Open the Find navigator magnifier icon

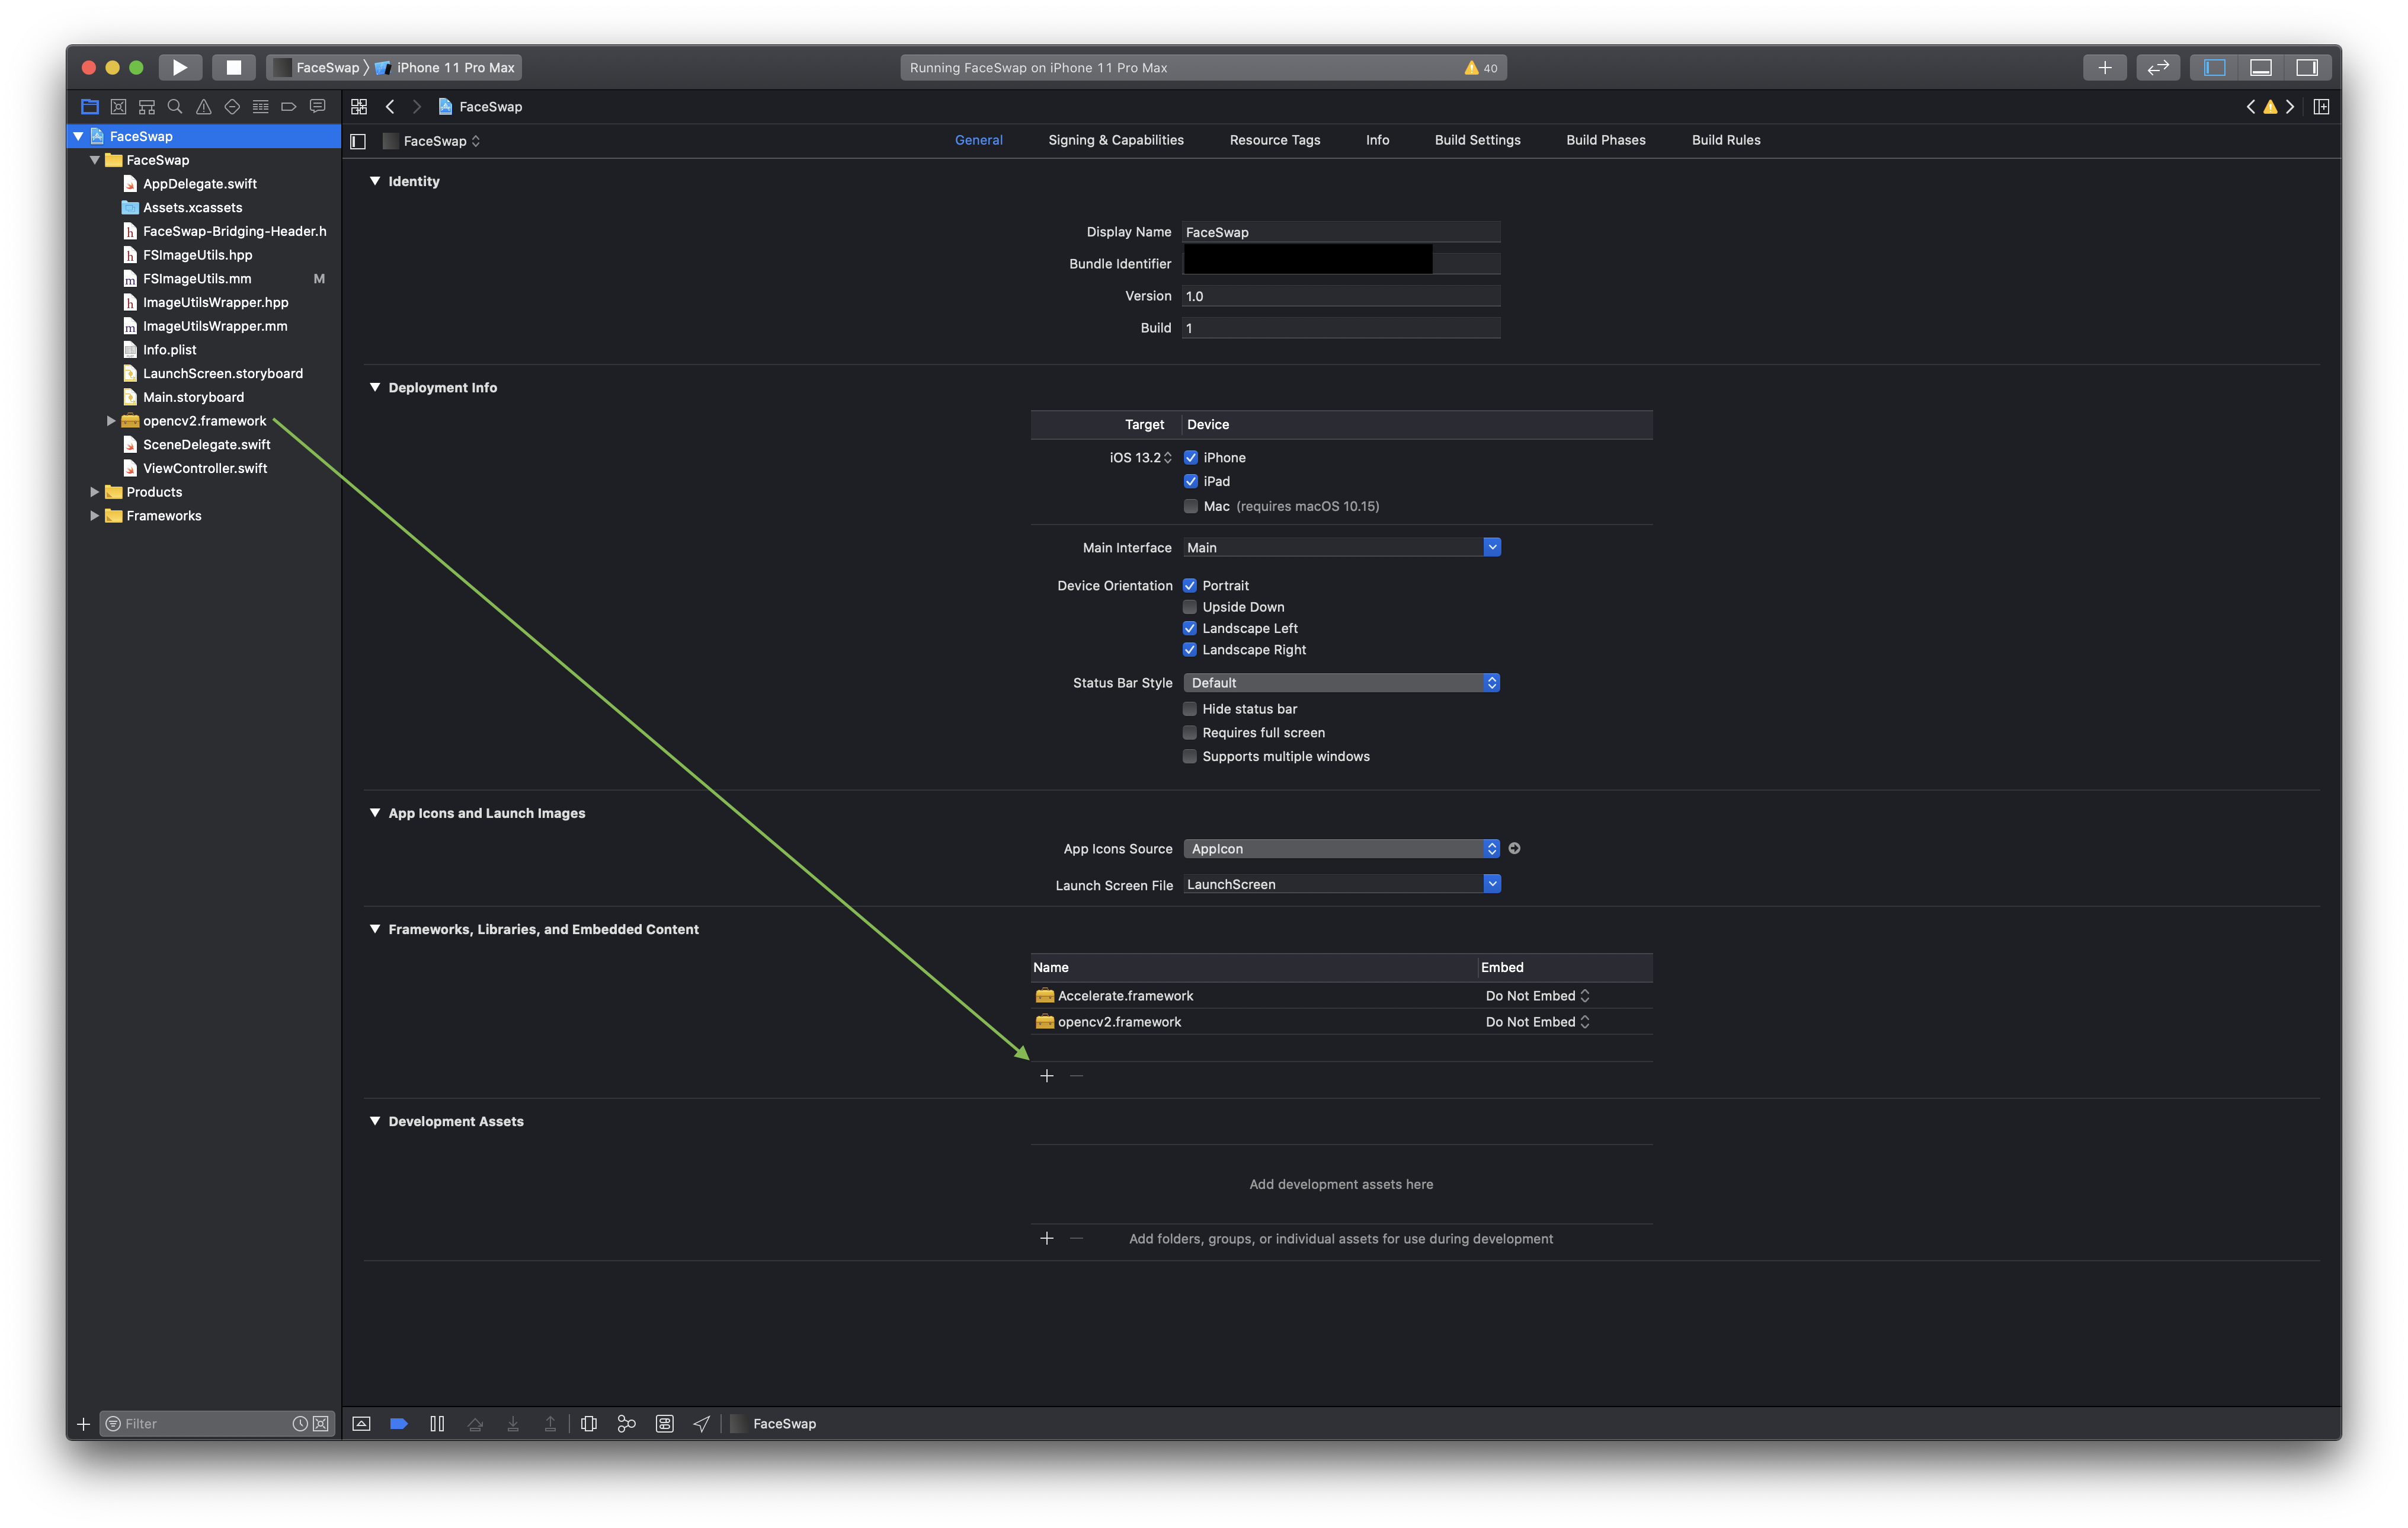tap(175, 106)
